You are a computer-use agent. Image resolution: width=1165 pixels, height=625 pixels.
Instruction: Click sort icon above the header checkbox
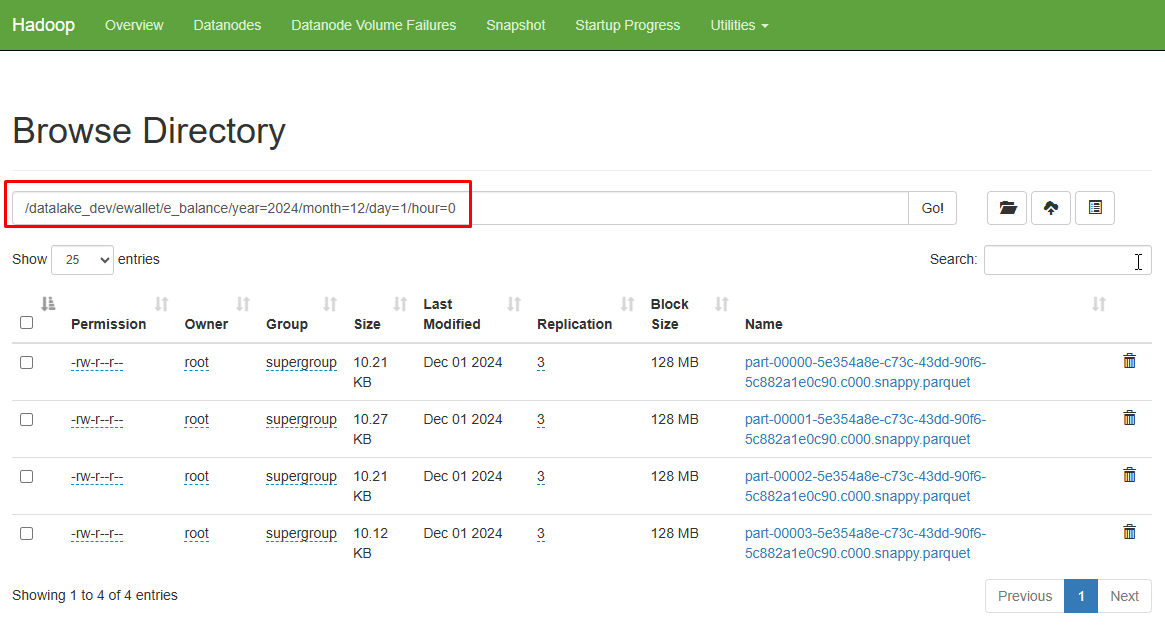click(48, 303)
